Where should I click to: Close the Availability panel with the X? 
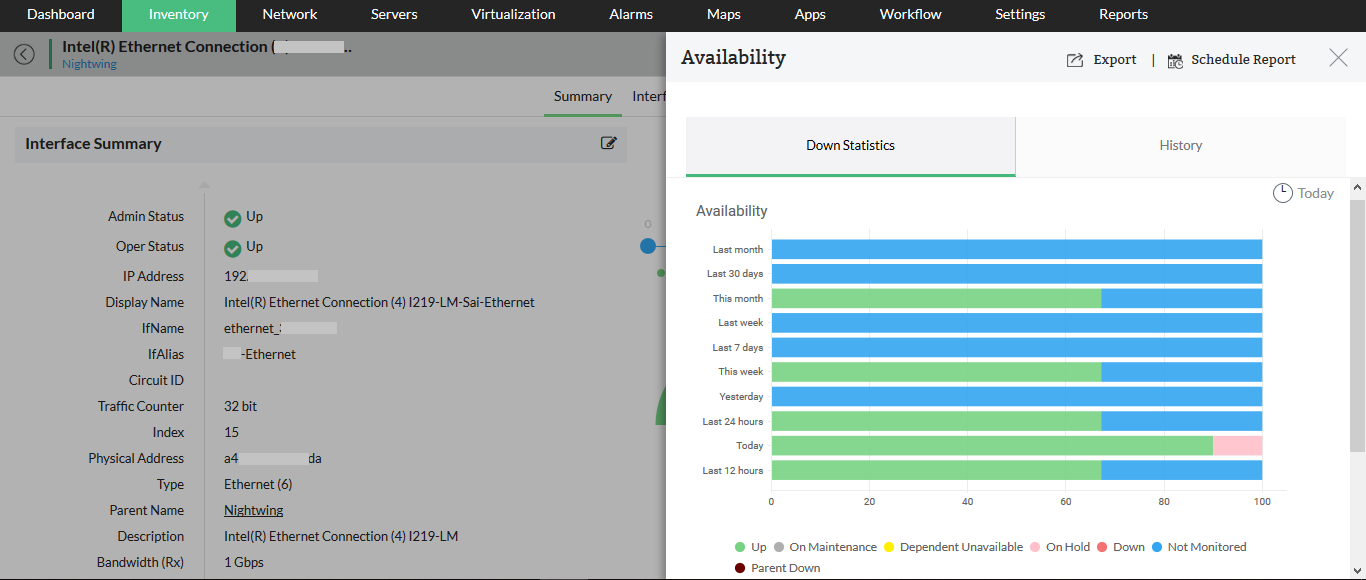point(1338,57)
